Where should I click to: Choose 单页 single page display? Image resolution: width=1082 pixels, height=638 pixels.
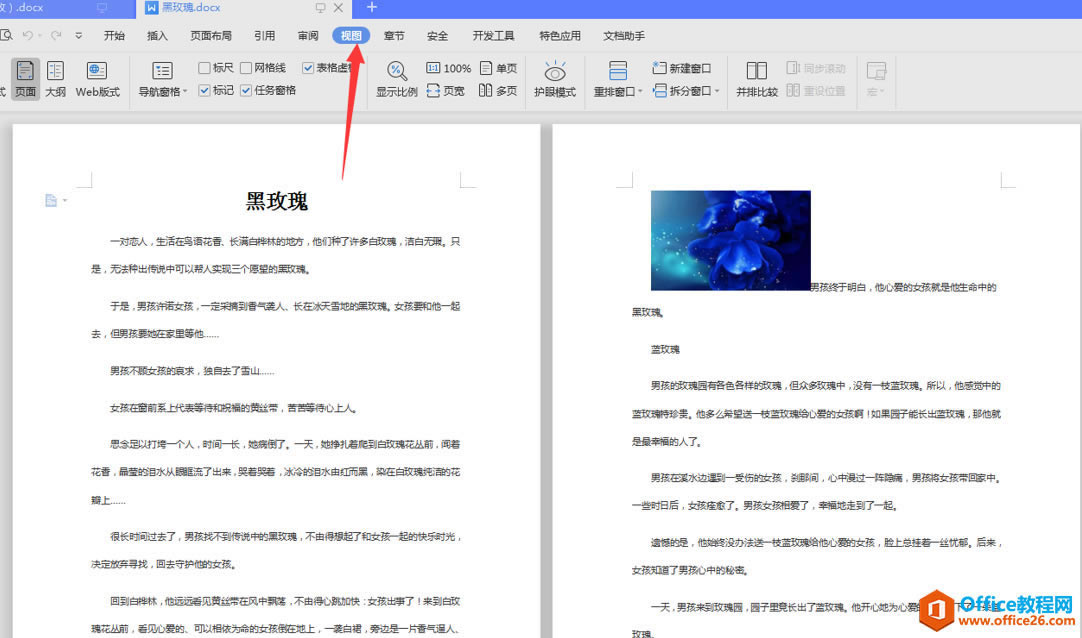[x=498, y=68]
